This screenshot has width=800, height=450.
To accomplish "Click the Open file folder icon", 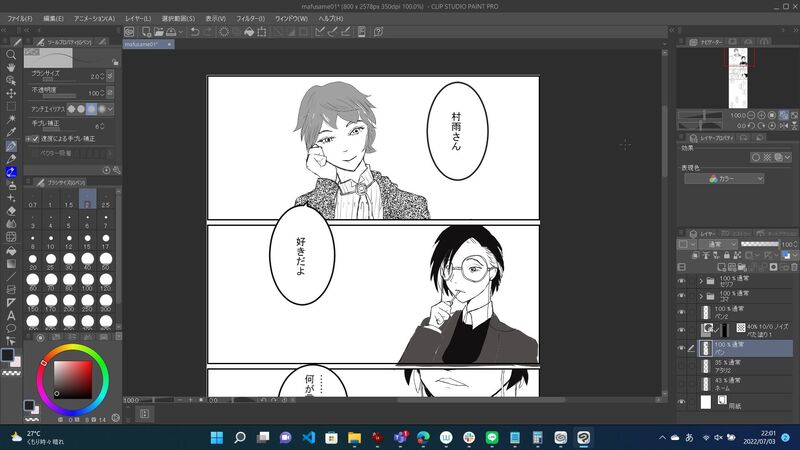I will pyautogui.click(x=159, y=32).
